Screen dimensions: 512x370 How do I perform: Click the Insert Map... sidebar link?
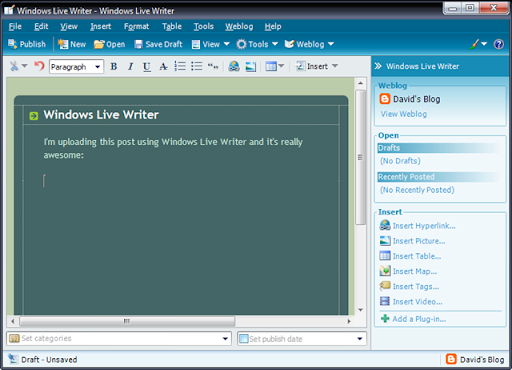[415, 271]
